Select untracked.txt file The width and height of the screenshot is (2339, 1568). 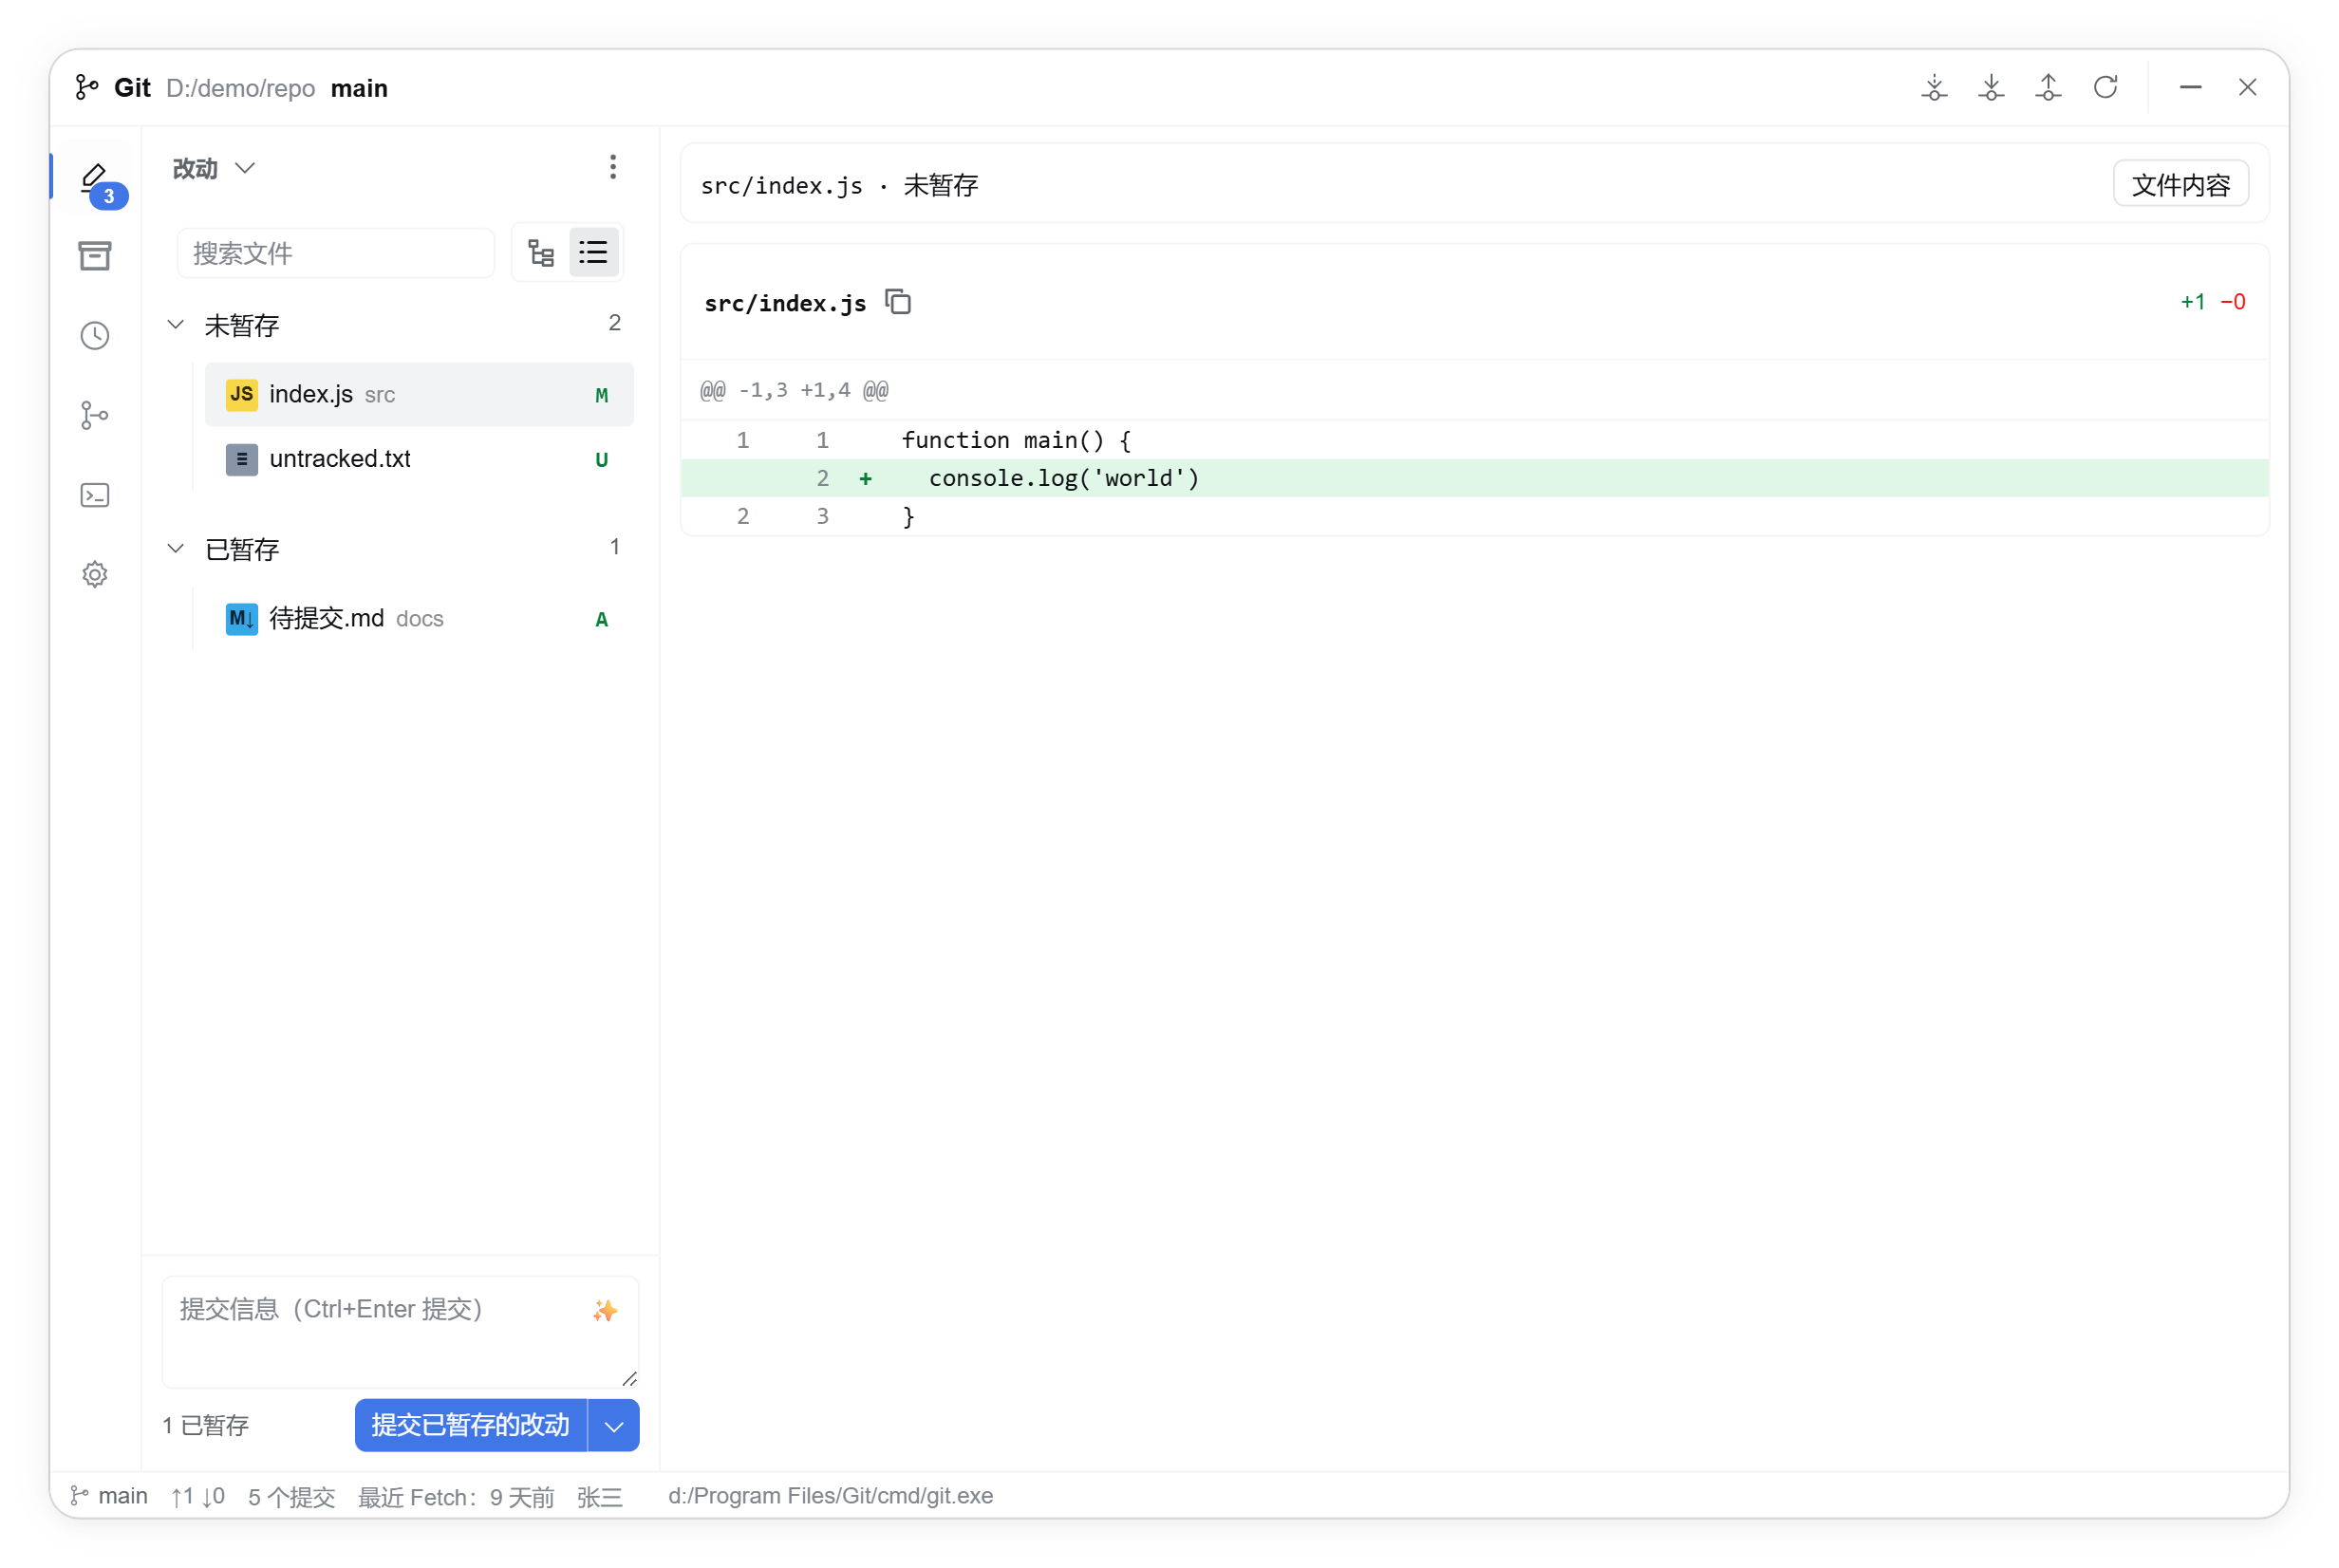coord(419,459)
